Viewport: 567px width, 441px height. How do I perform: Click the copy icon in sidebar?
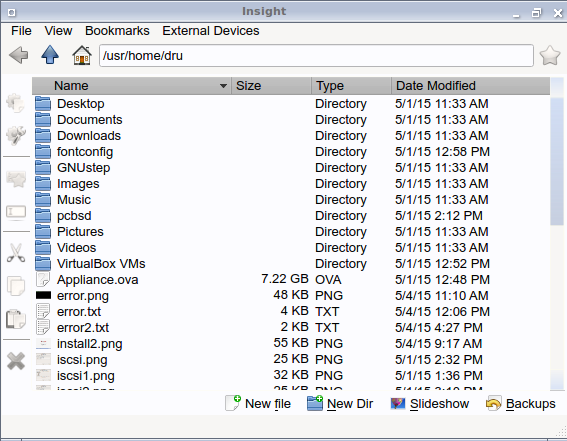point(16,286)
